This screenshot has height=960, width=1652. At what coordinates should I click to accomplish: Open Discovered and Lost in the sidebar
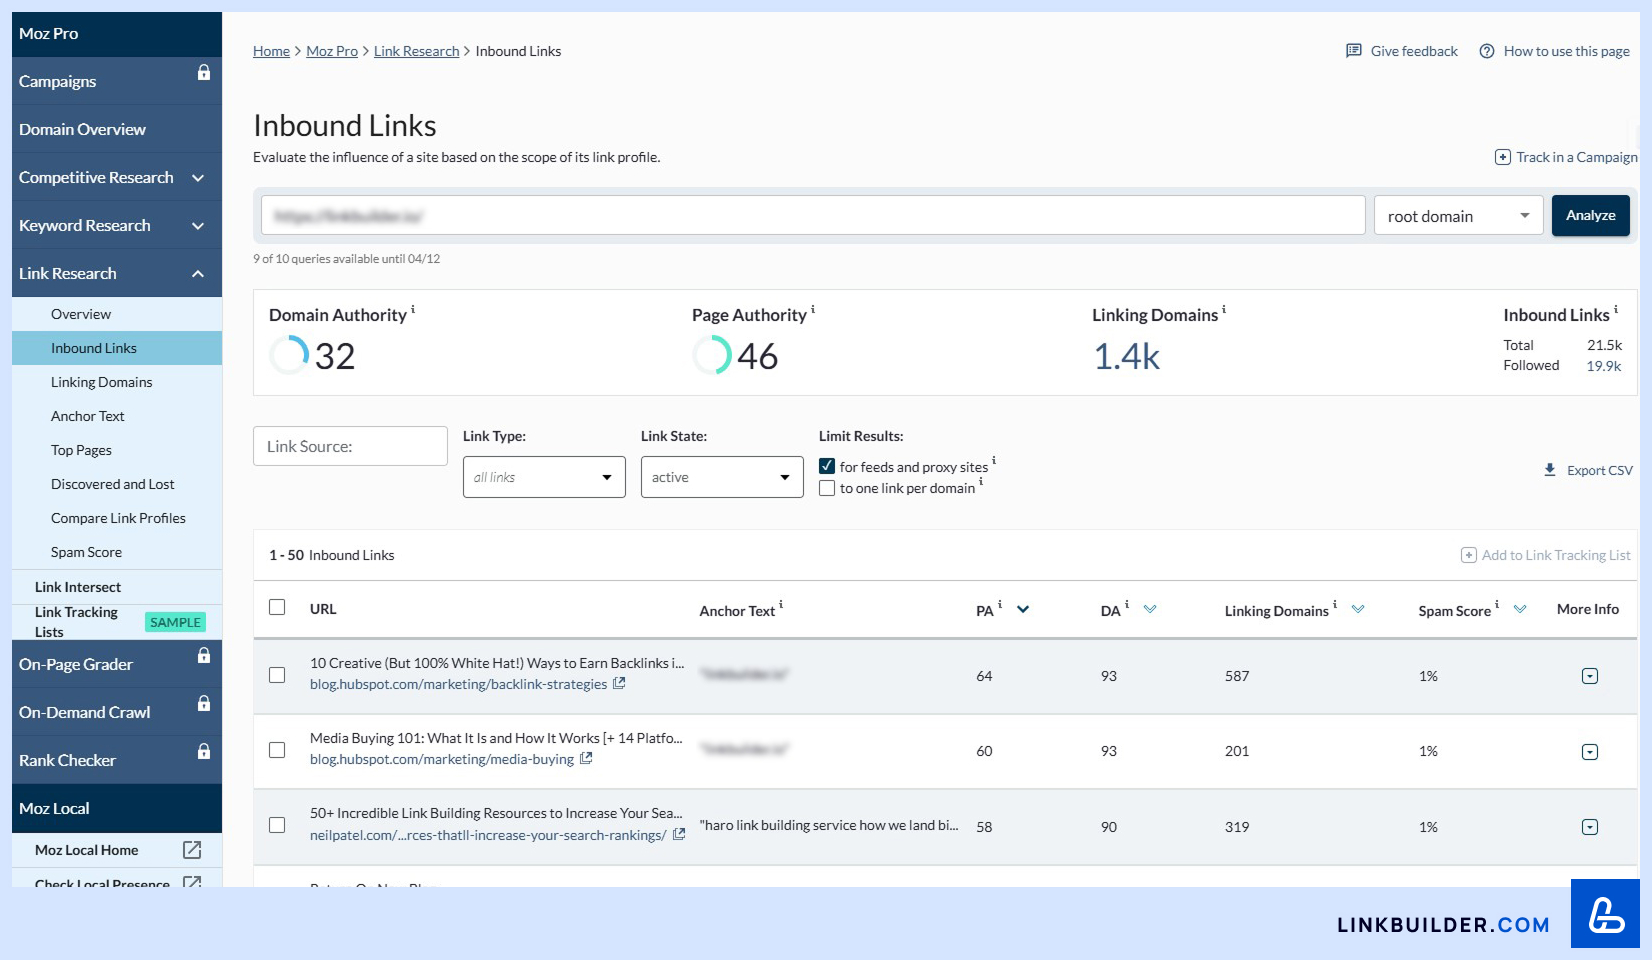(x=113, y=484)
